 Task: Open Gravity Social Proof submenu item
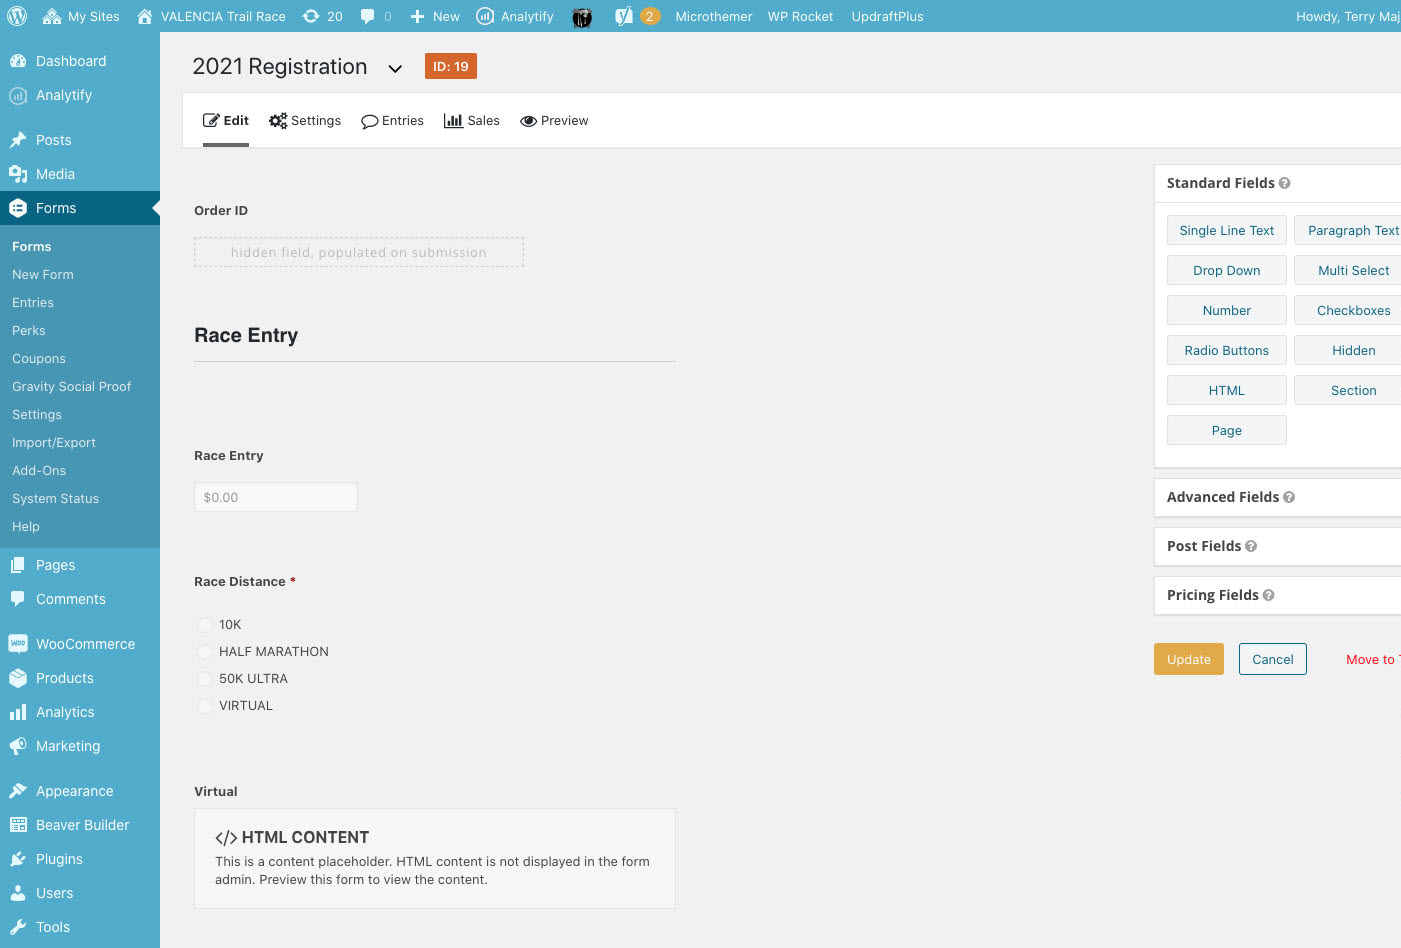(x=72, y=386)
